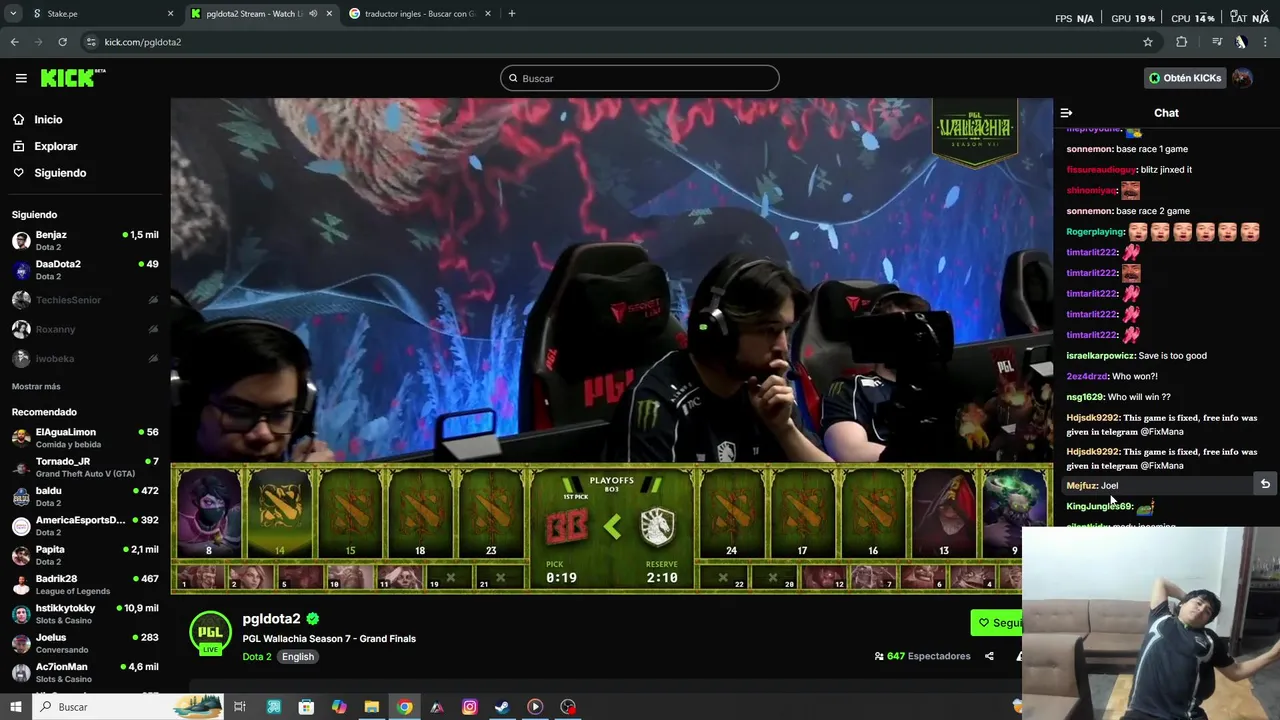Open recommended channel Tornado_JR
This screenshot has height=720, width=1280.
(85, 467)
